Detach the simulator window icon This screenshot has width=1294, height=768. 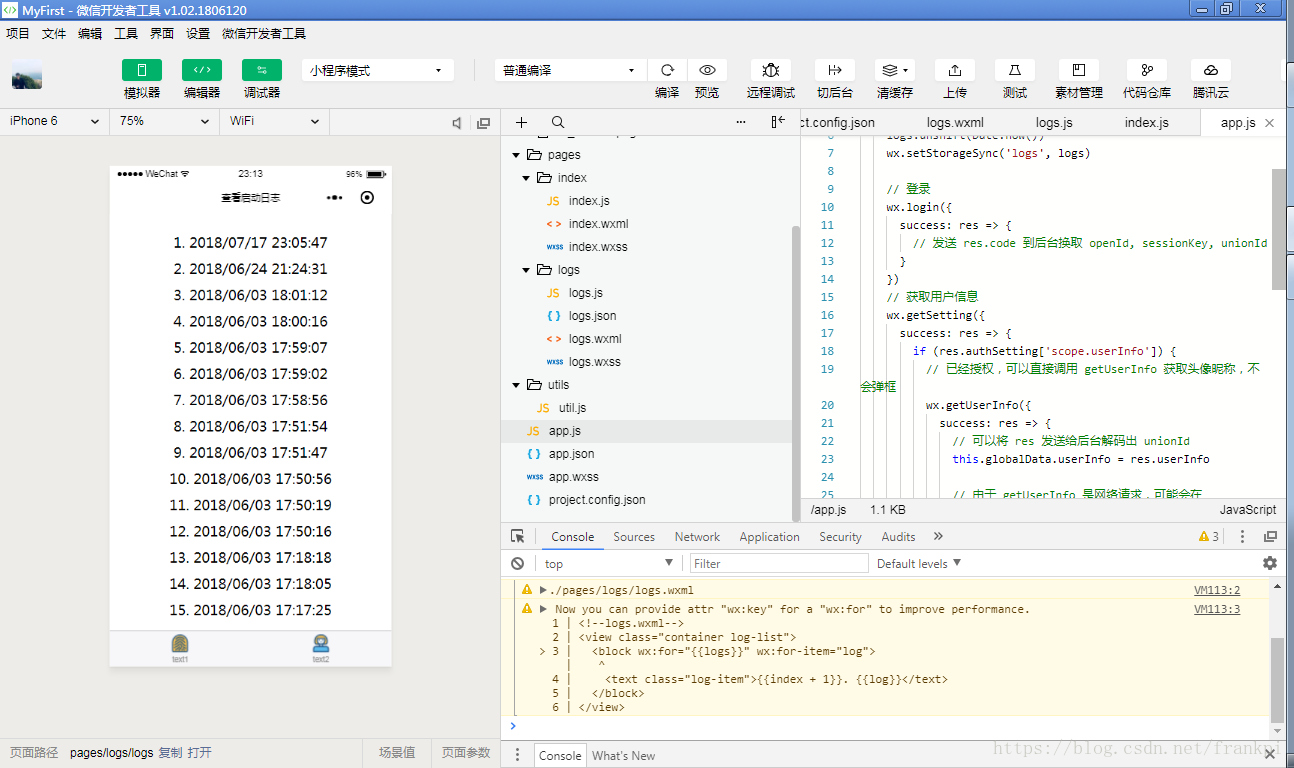click(x=484, y=123)
